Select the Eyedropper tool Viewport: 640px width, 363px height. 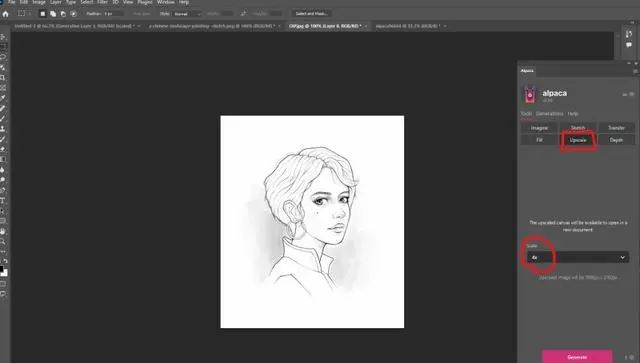(3, 98)
